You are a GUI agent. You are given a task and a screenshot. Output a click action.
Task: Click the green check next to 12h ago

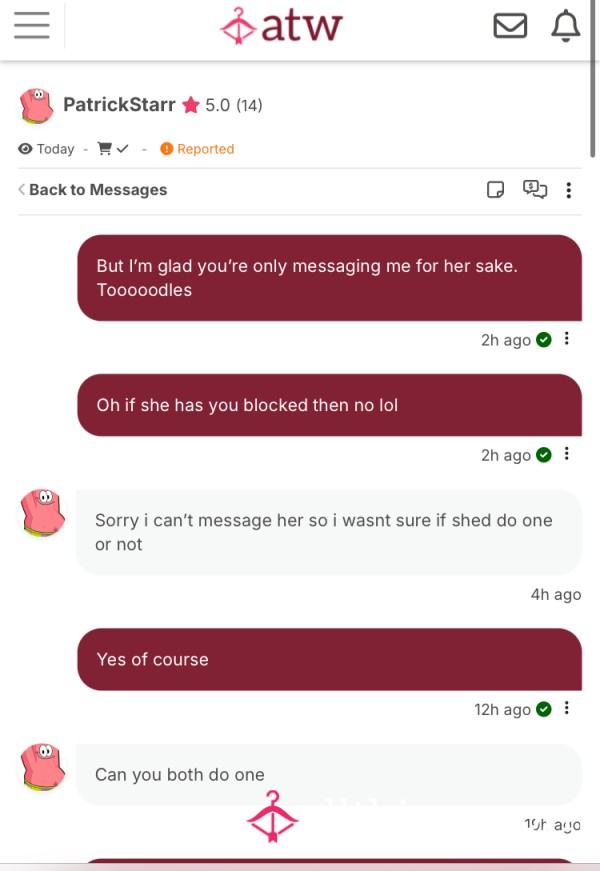pyautogui.click(x=544, y=709)
